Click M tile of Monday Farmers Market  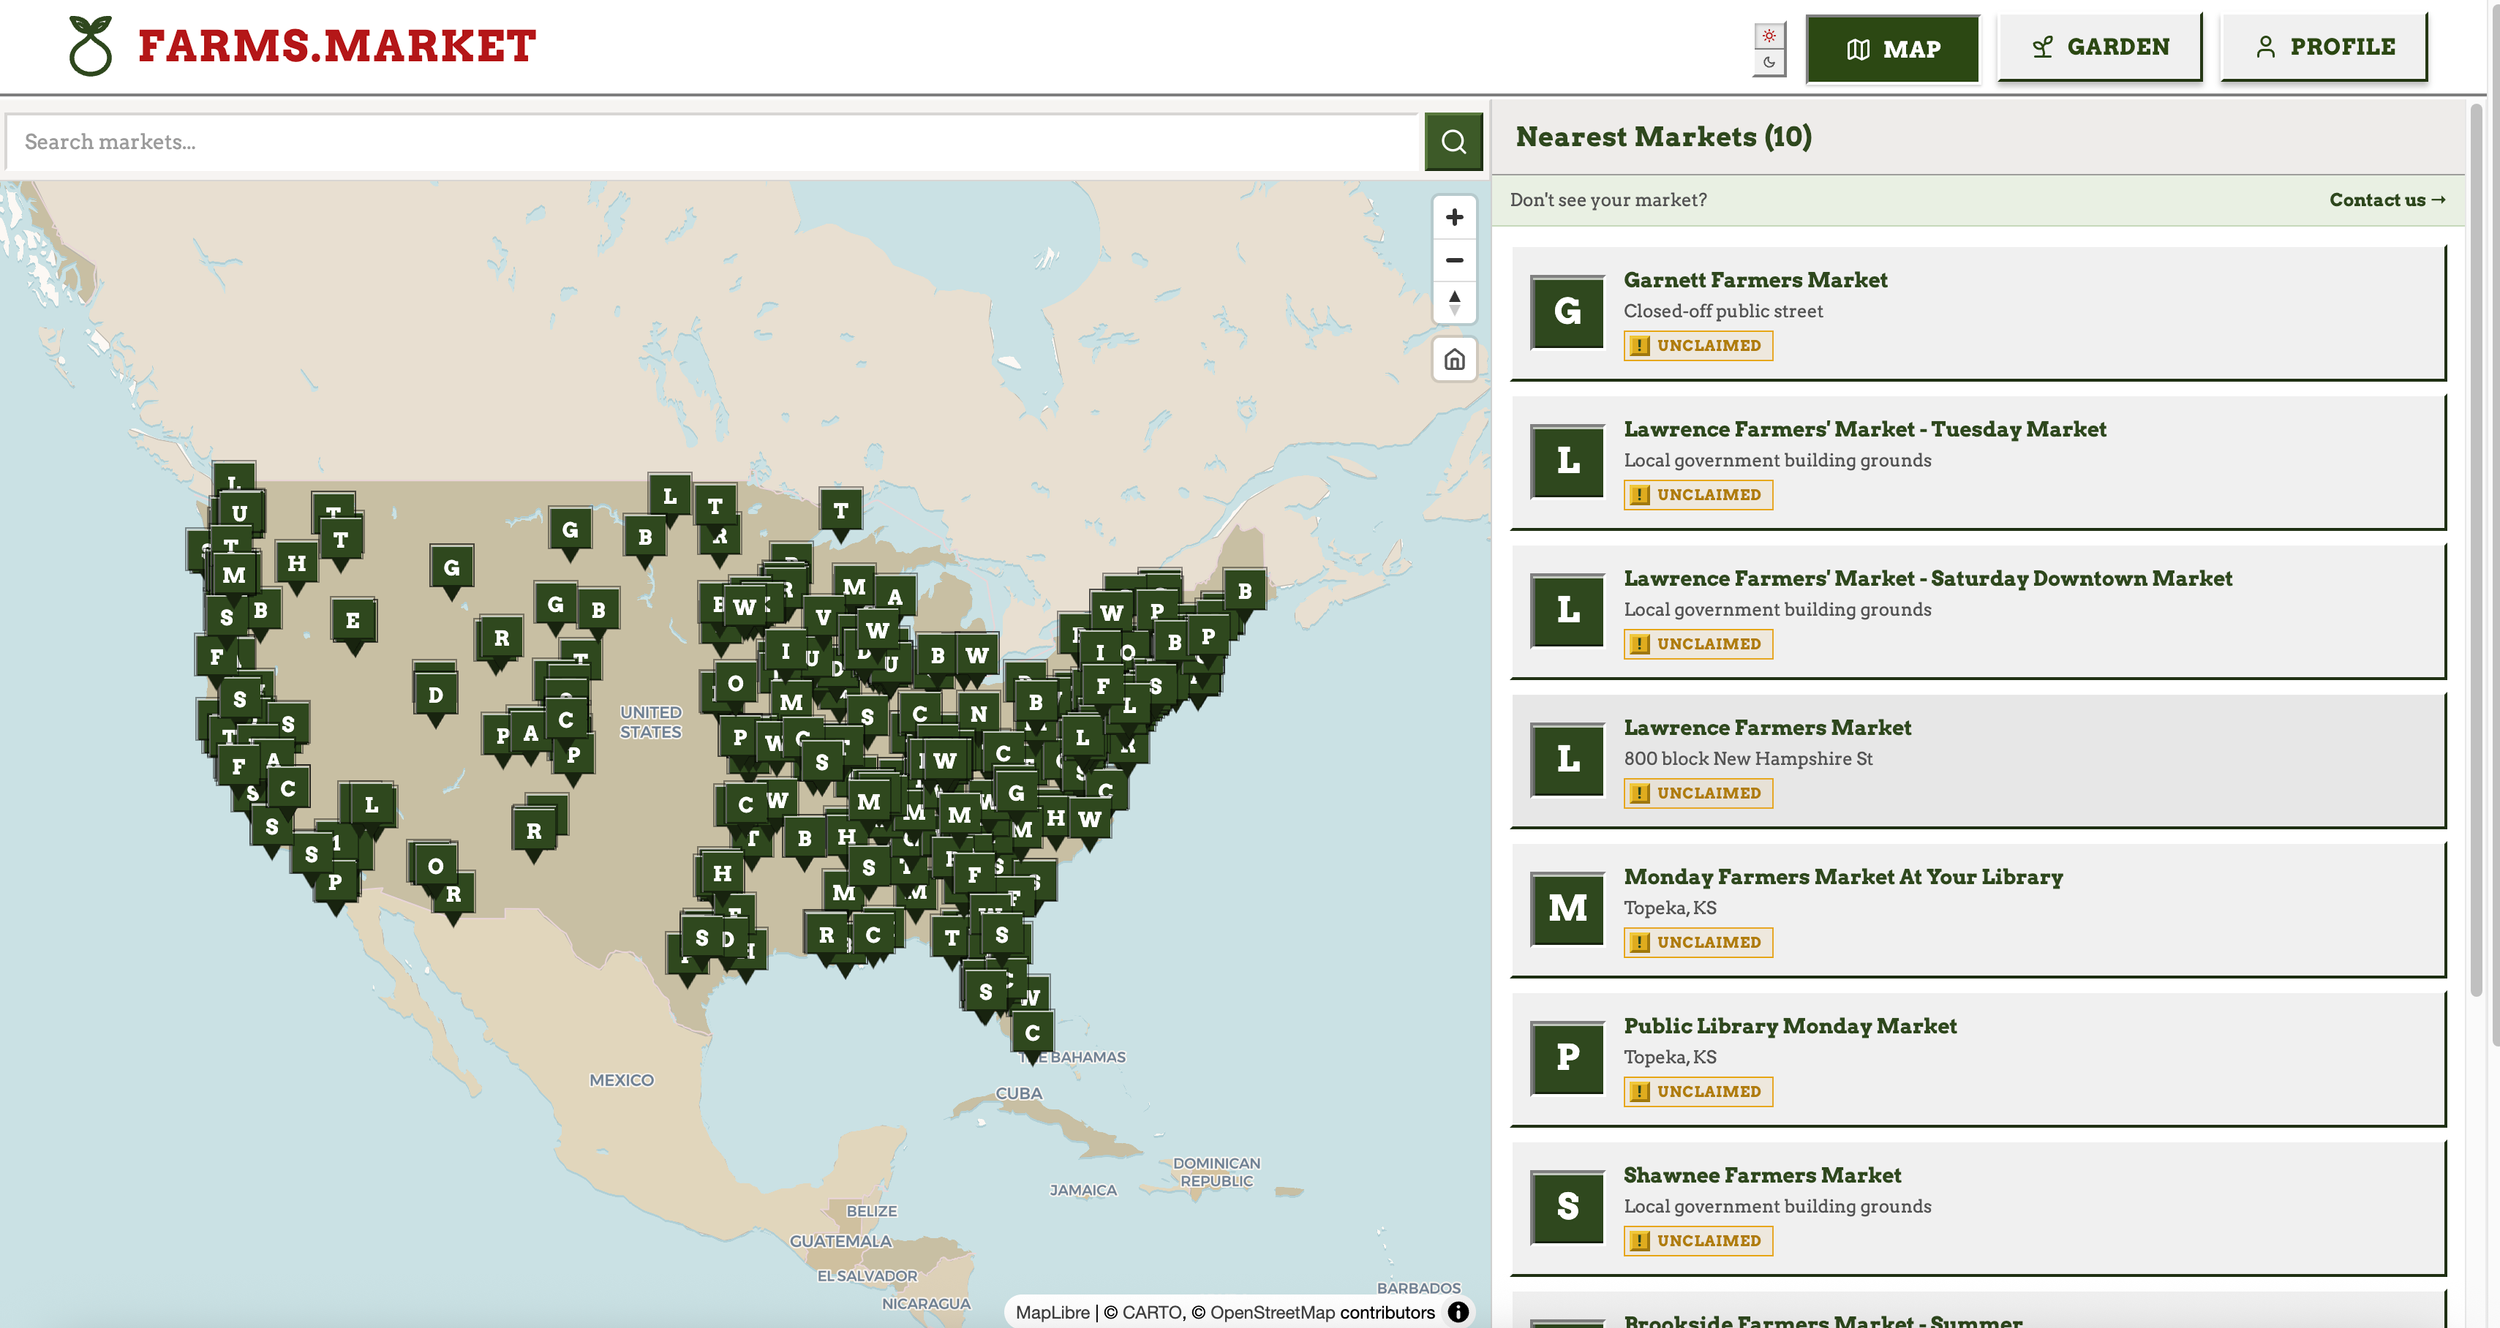click(x=1567, y=909)
